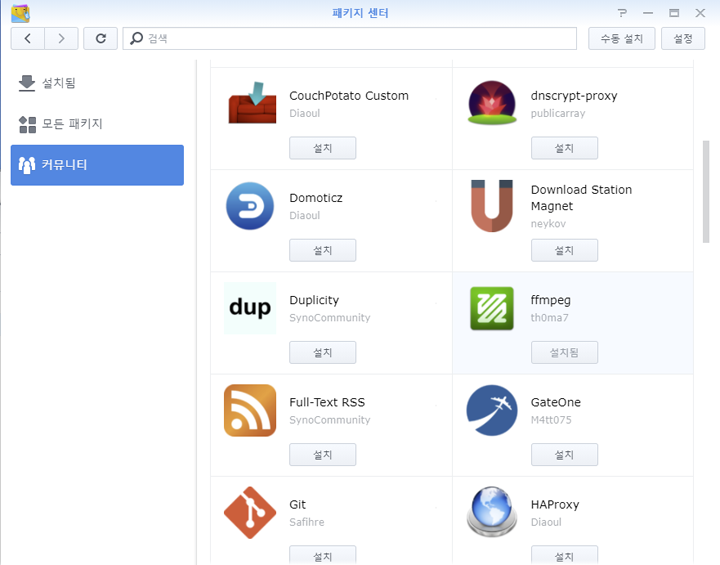Viewport: 720px width, 565px height.
Task: Click the green ffmpeg icon
Action: tap(492, 308)
